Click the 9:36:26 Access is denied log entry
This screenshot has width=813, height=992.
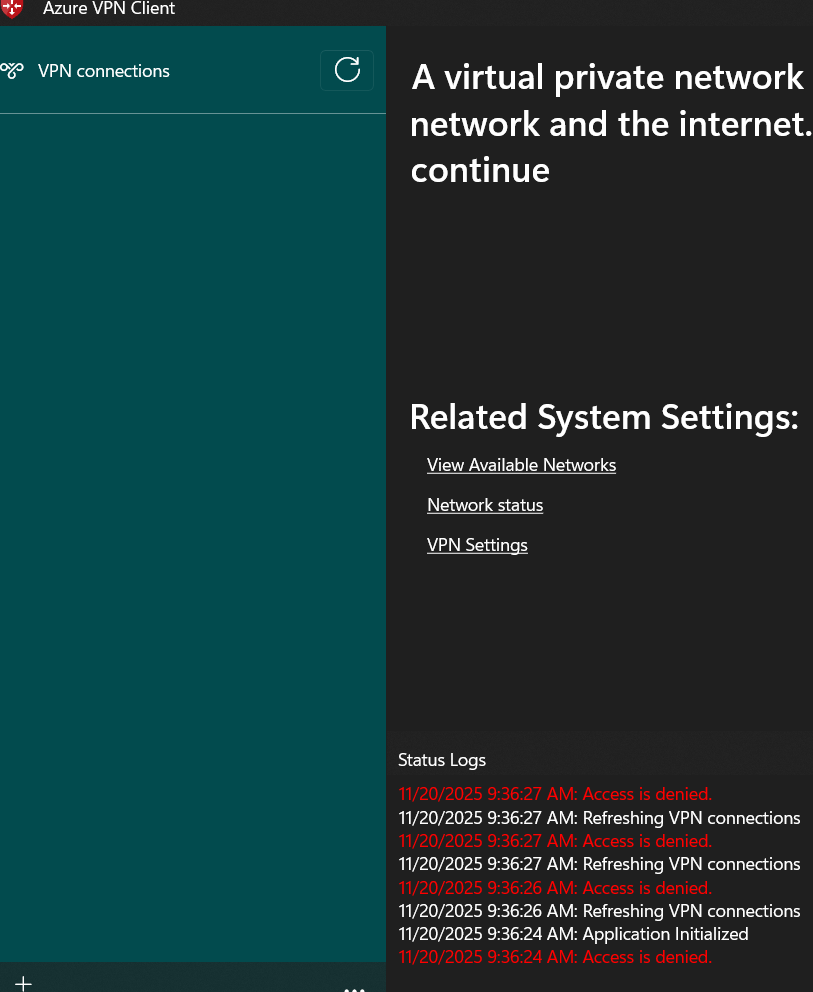point(555,888)
